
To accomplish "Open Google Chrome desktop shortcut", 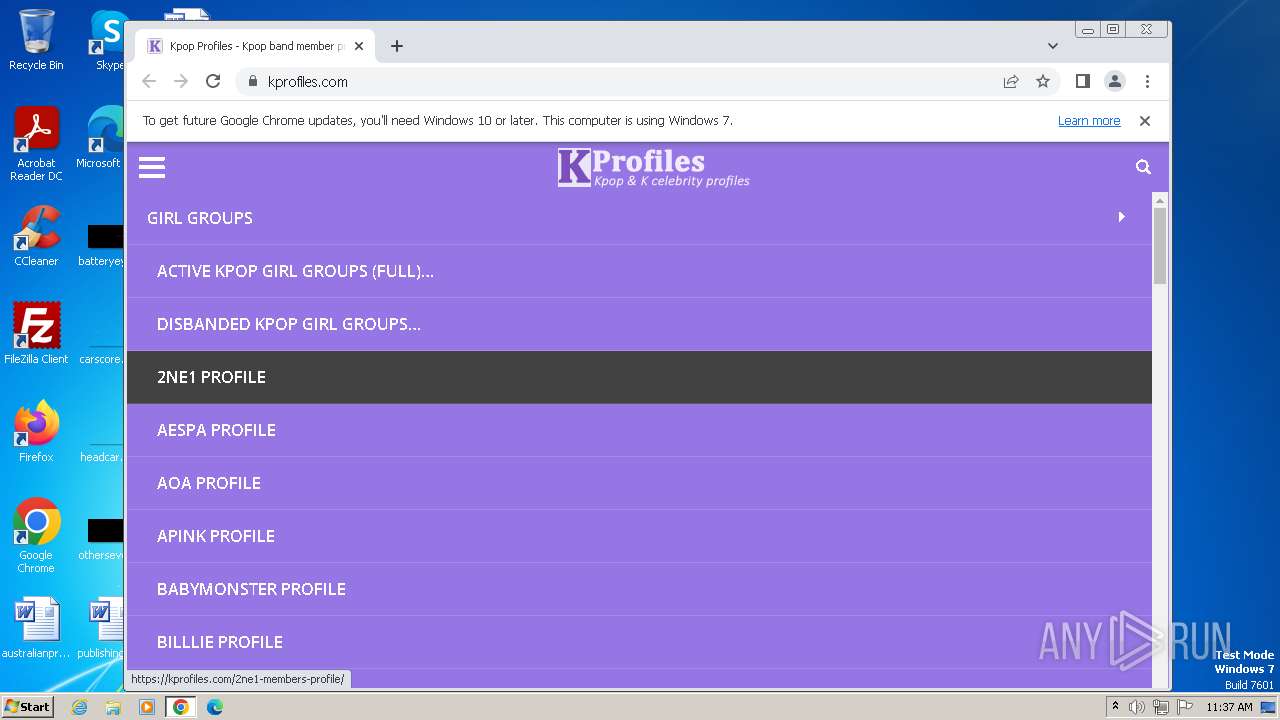I will (36, 536).
